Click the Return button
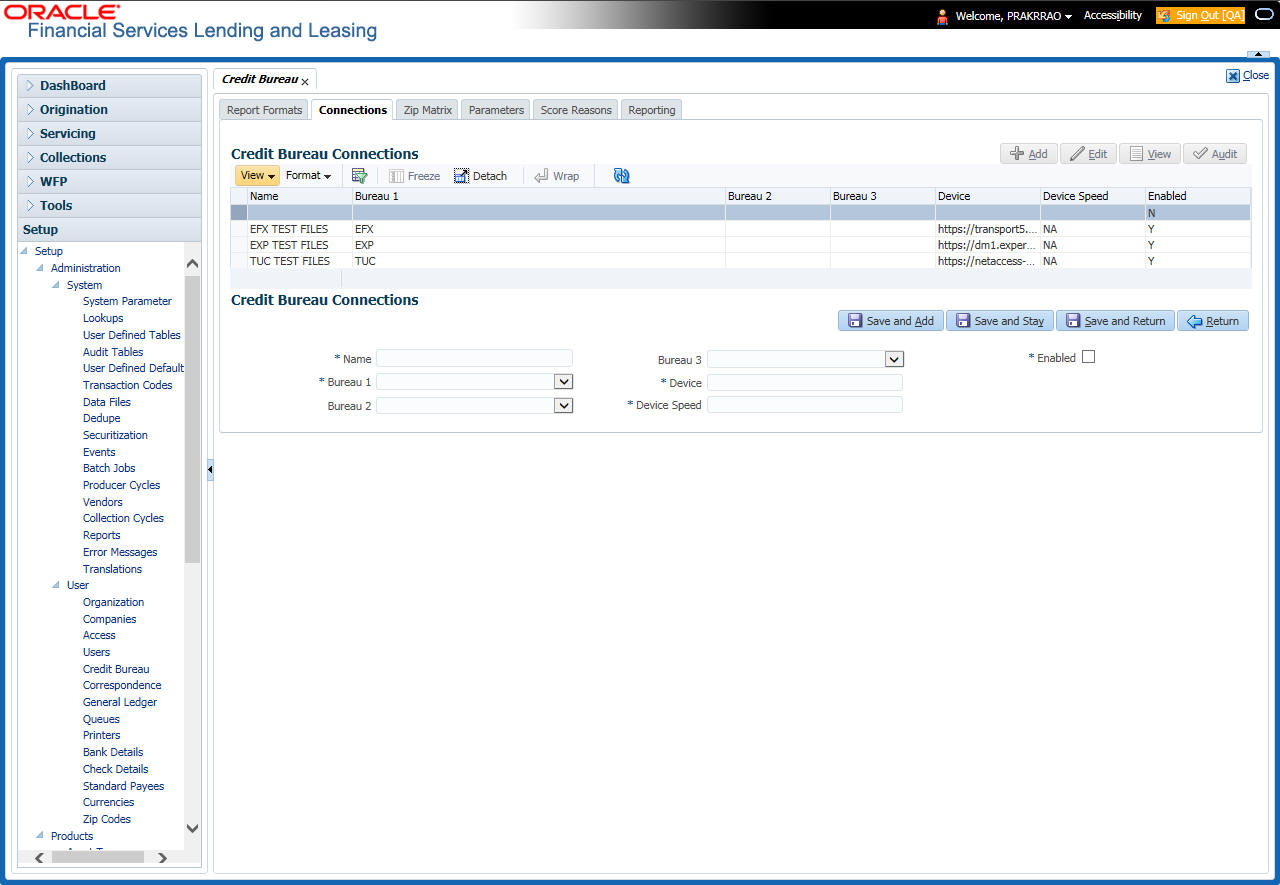The image size is (1280, 885). (1213, 321)
